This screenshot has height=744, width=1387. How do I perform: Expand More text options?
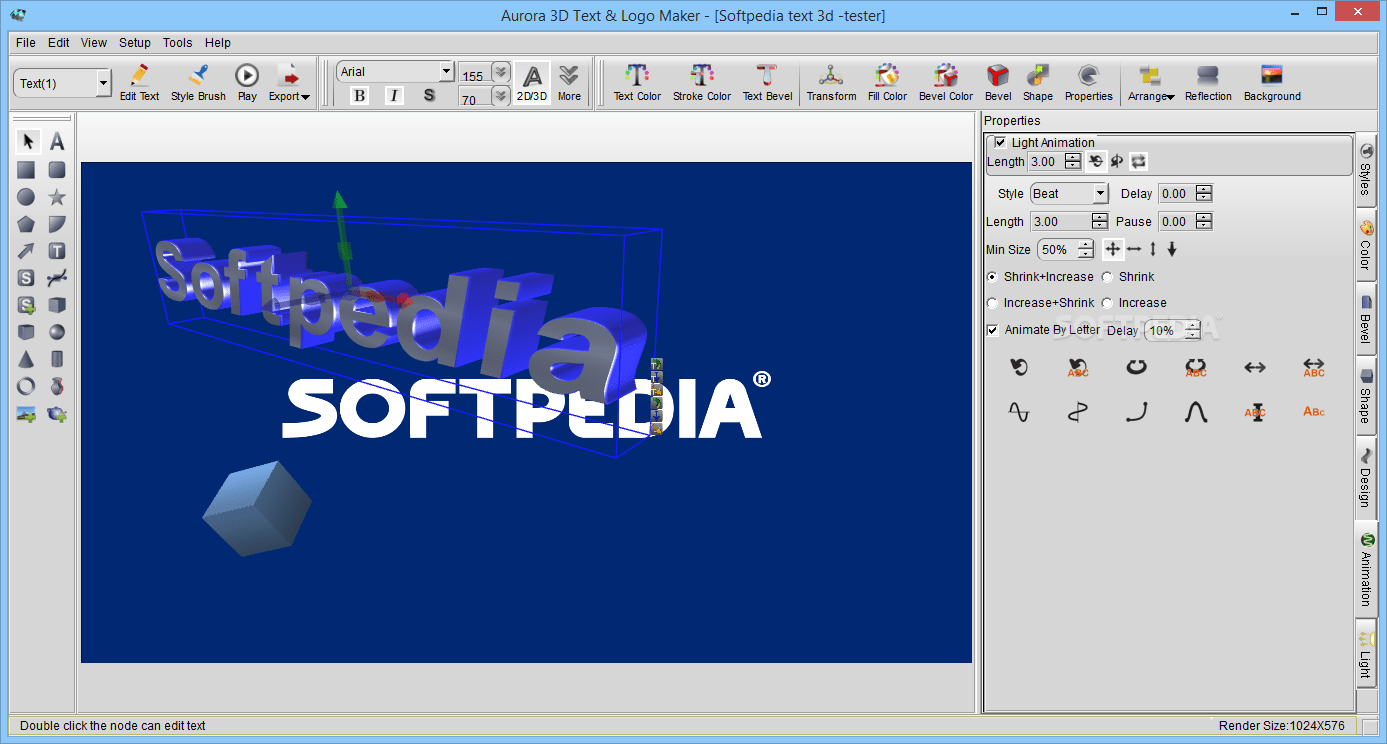(x=569, y=82)
